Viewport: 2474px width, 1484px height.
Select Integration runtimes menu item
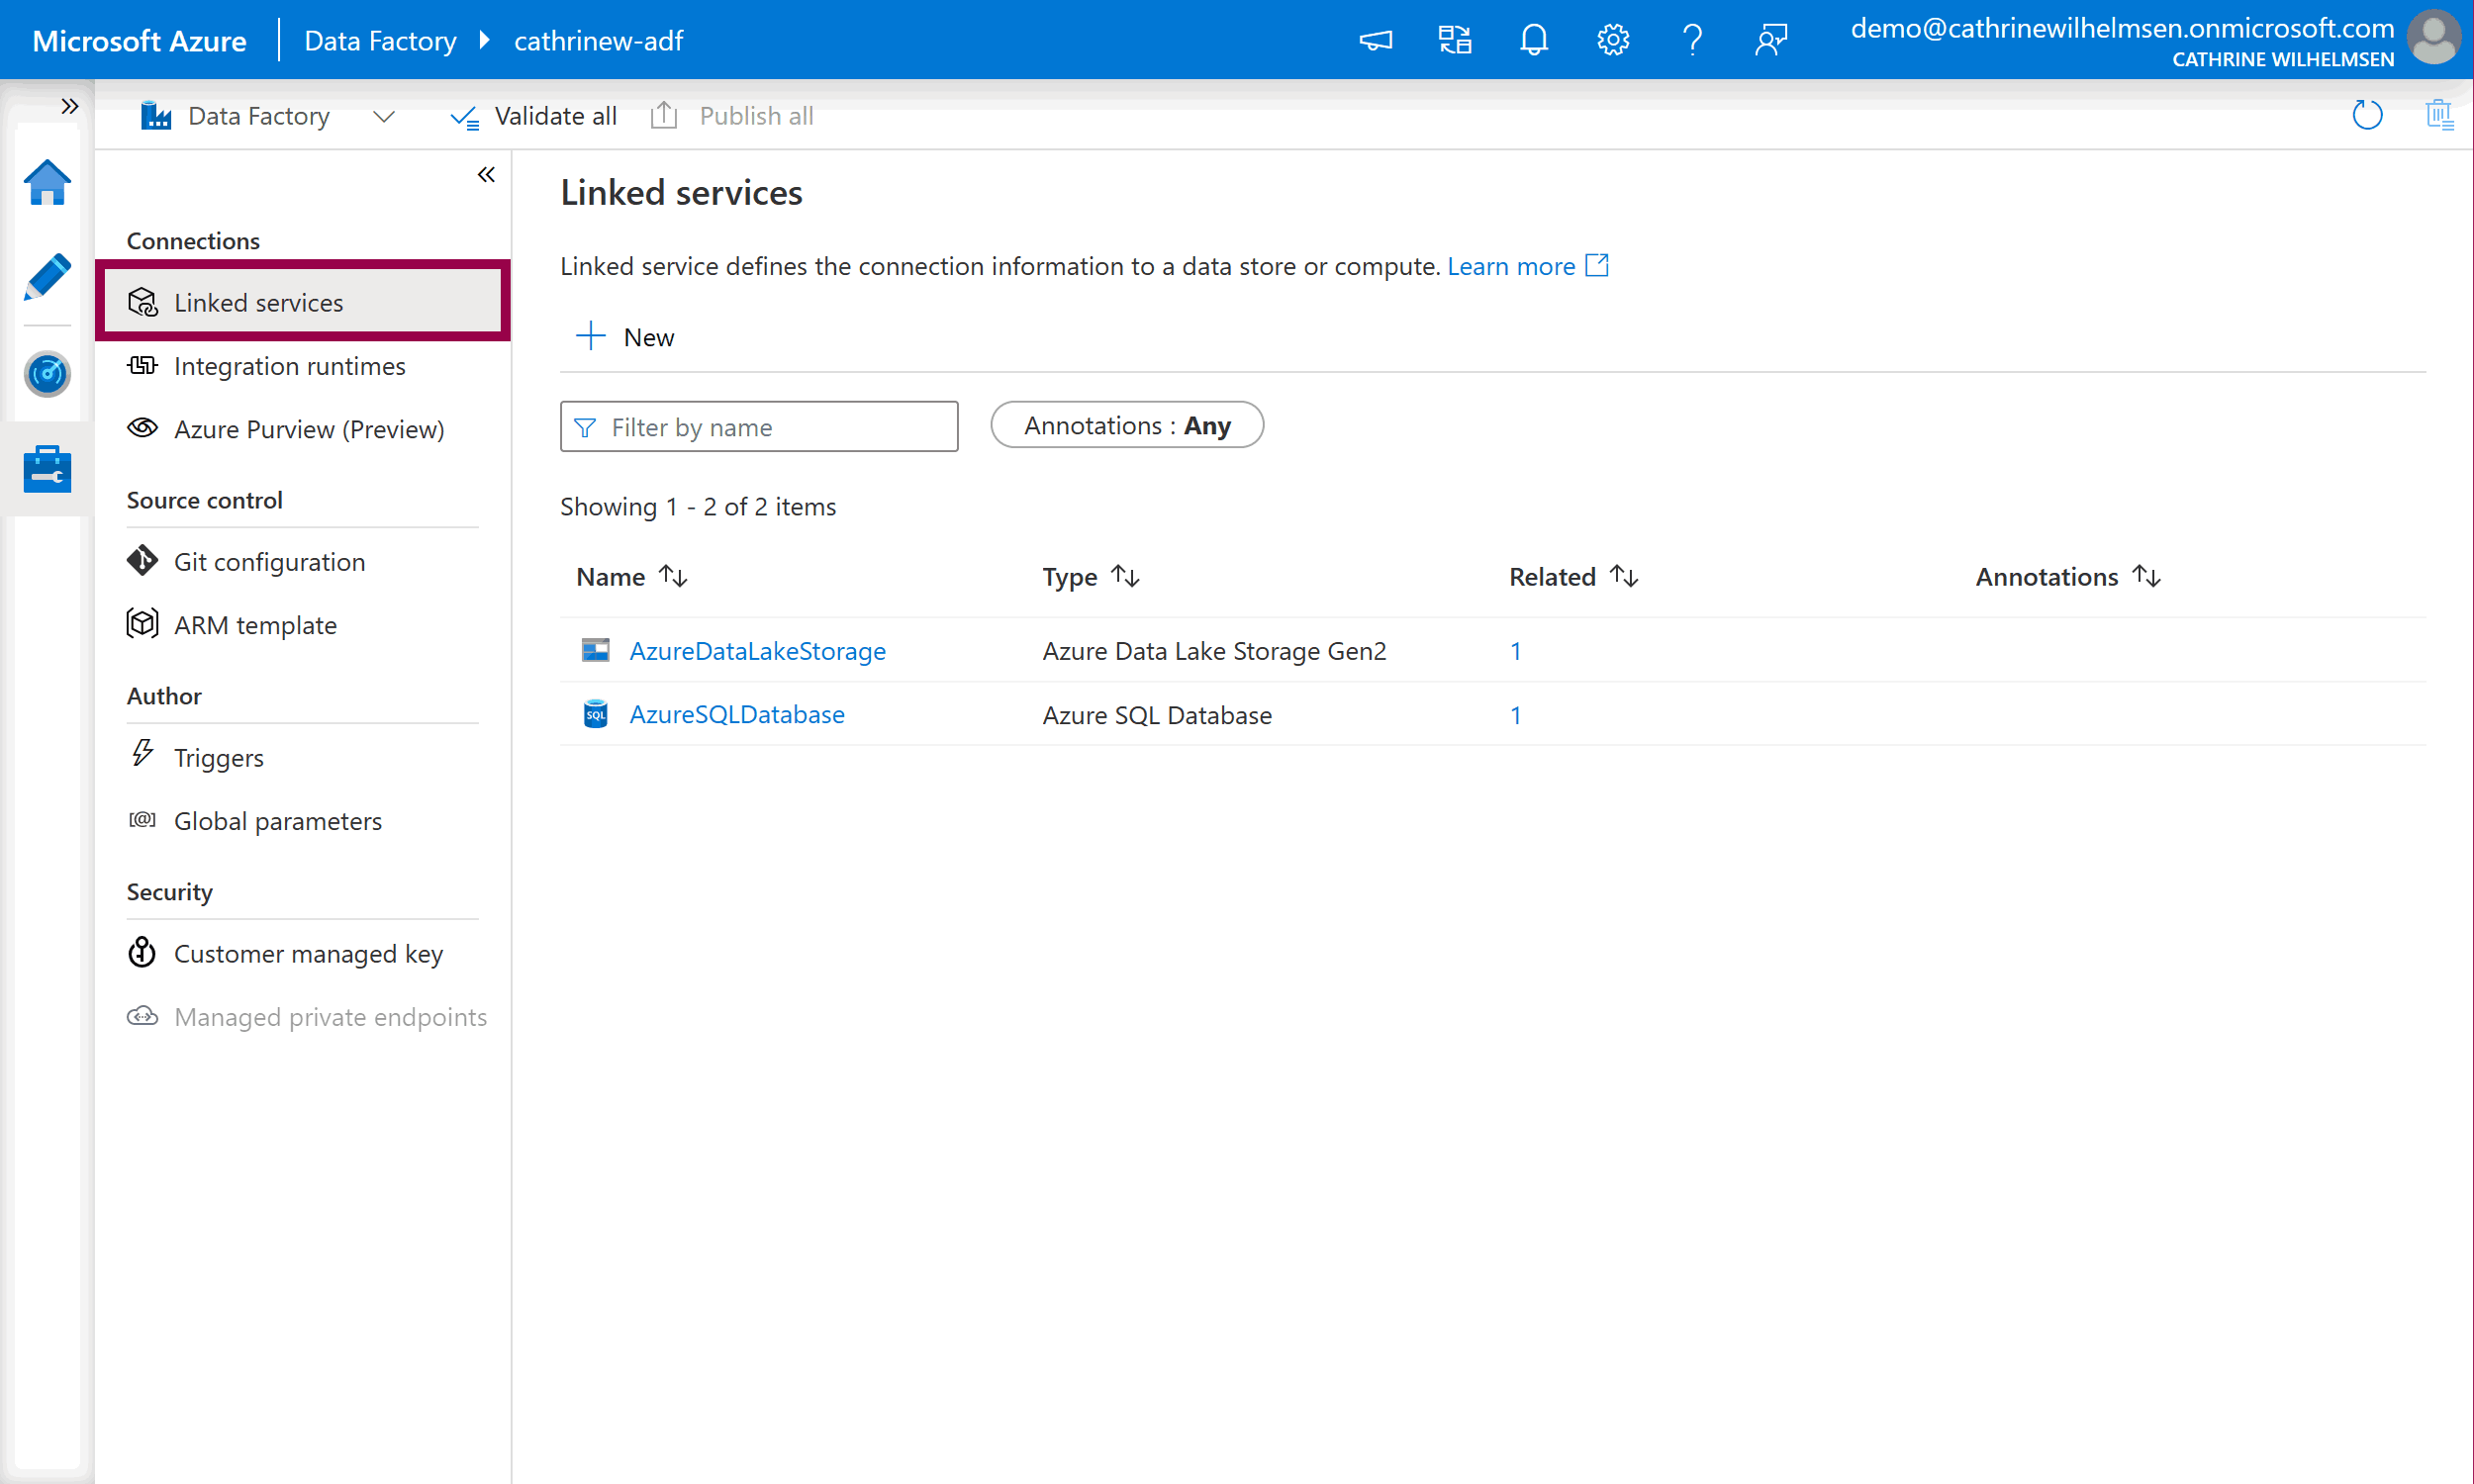tap(289, 366)
